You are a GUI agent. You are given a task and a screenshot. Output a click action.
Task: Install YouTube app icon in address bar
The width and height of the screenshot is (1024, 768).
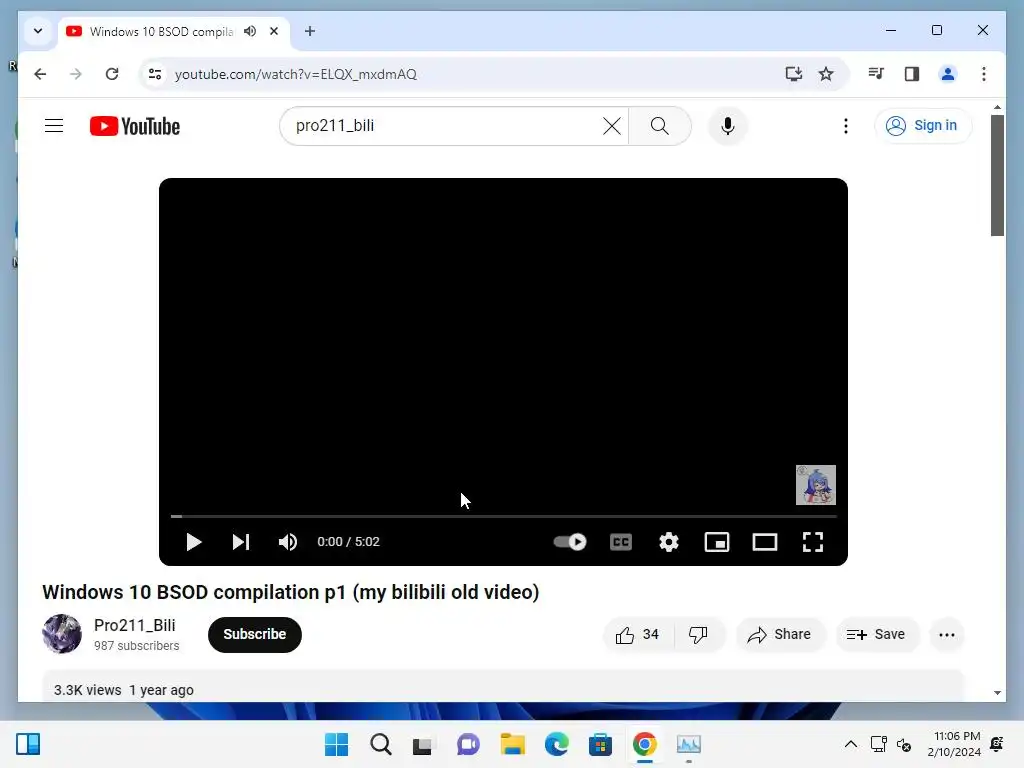click(793, 74)
